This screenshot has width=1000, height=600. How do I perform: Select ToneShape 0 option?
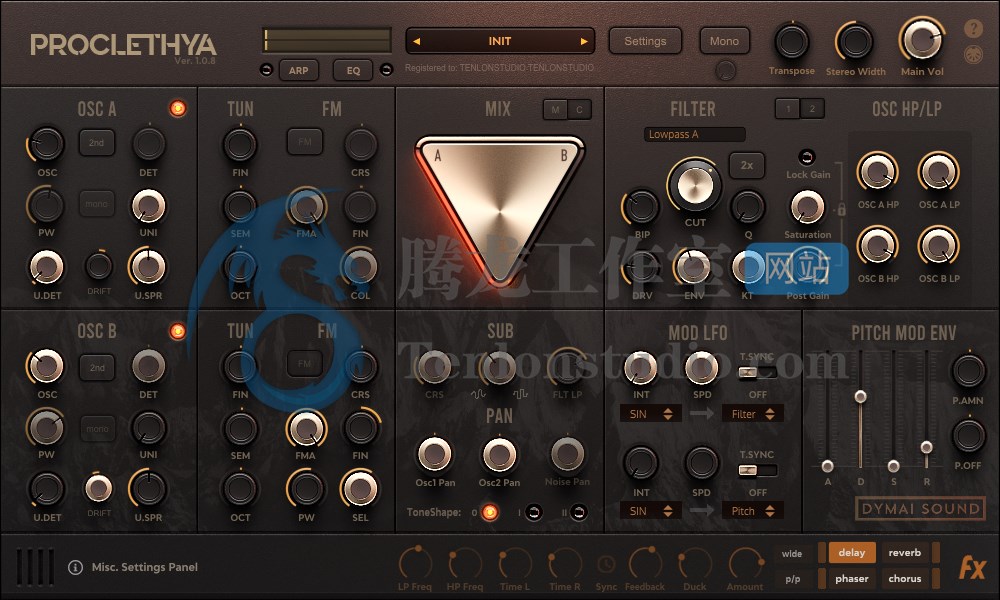(490, 512)
